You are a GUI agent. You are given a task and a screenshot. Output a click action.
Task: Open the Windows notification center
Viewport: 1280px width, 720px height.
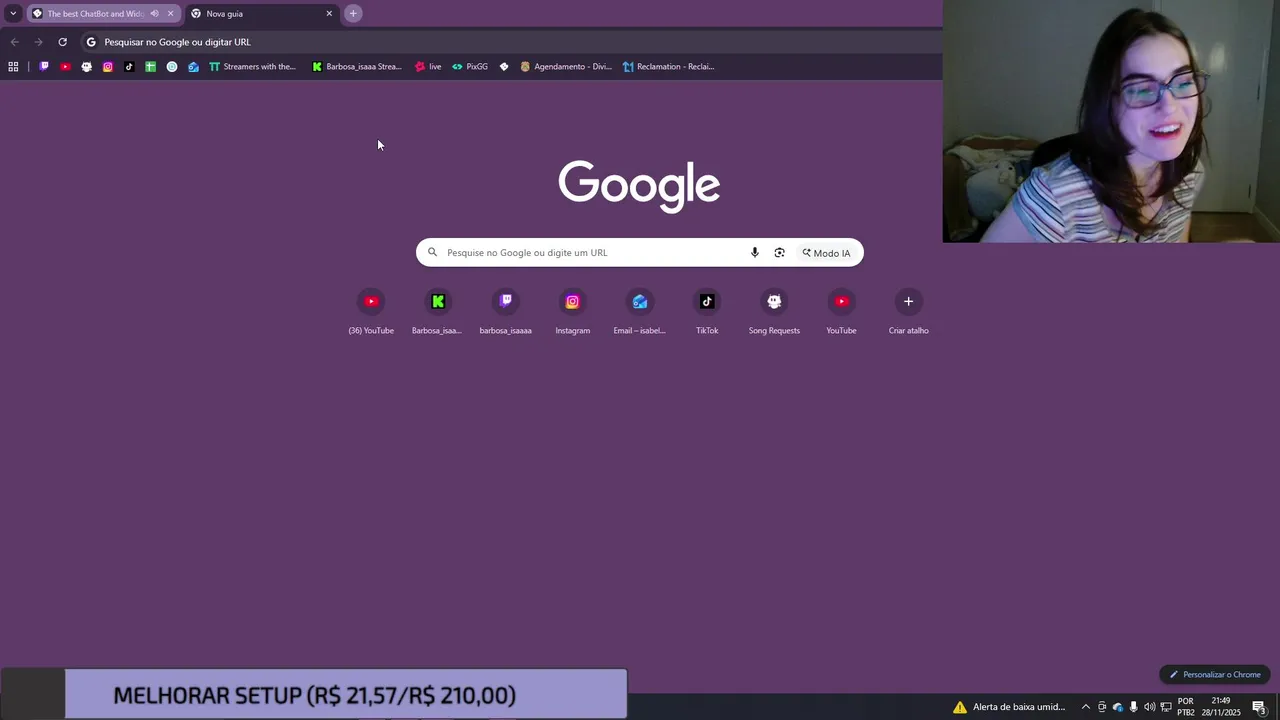click(1260, 707)
